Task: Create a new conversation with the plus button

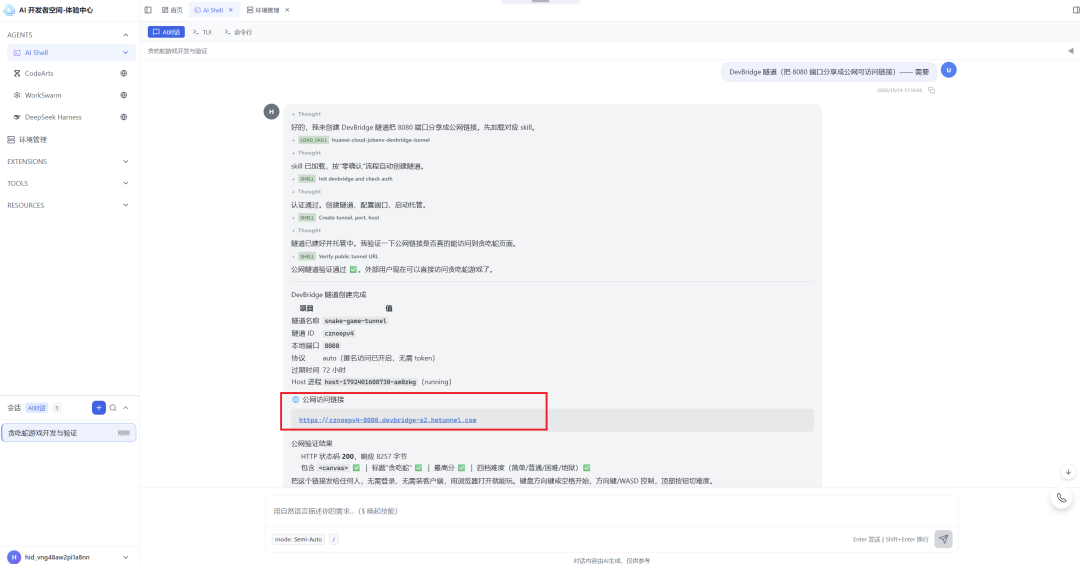Action: pos(98,408)
